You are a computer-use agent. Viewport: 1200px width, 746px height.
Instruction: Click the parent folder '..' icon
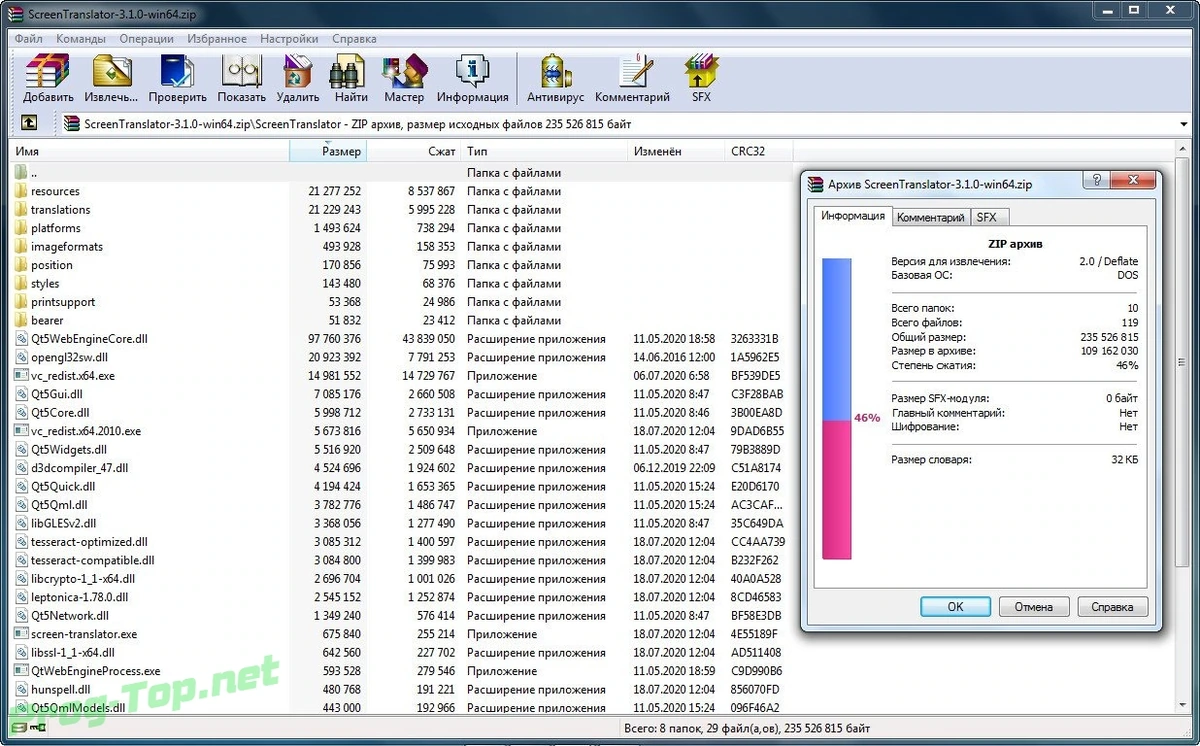(21, 173)
